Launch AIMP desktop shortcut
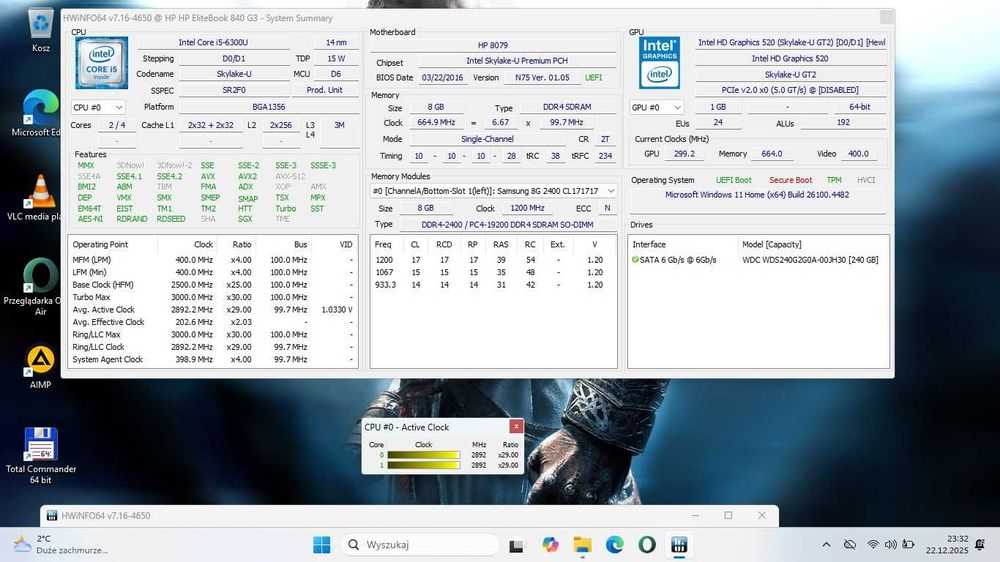This screenshot has height=562, width=1000. coord(40,367)
